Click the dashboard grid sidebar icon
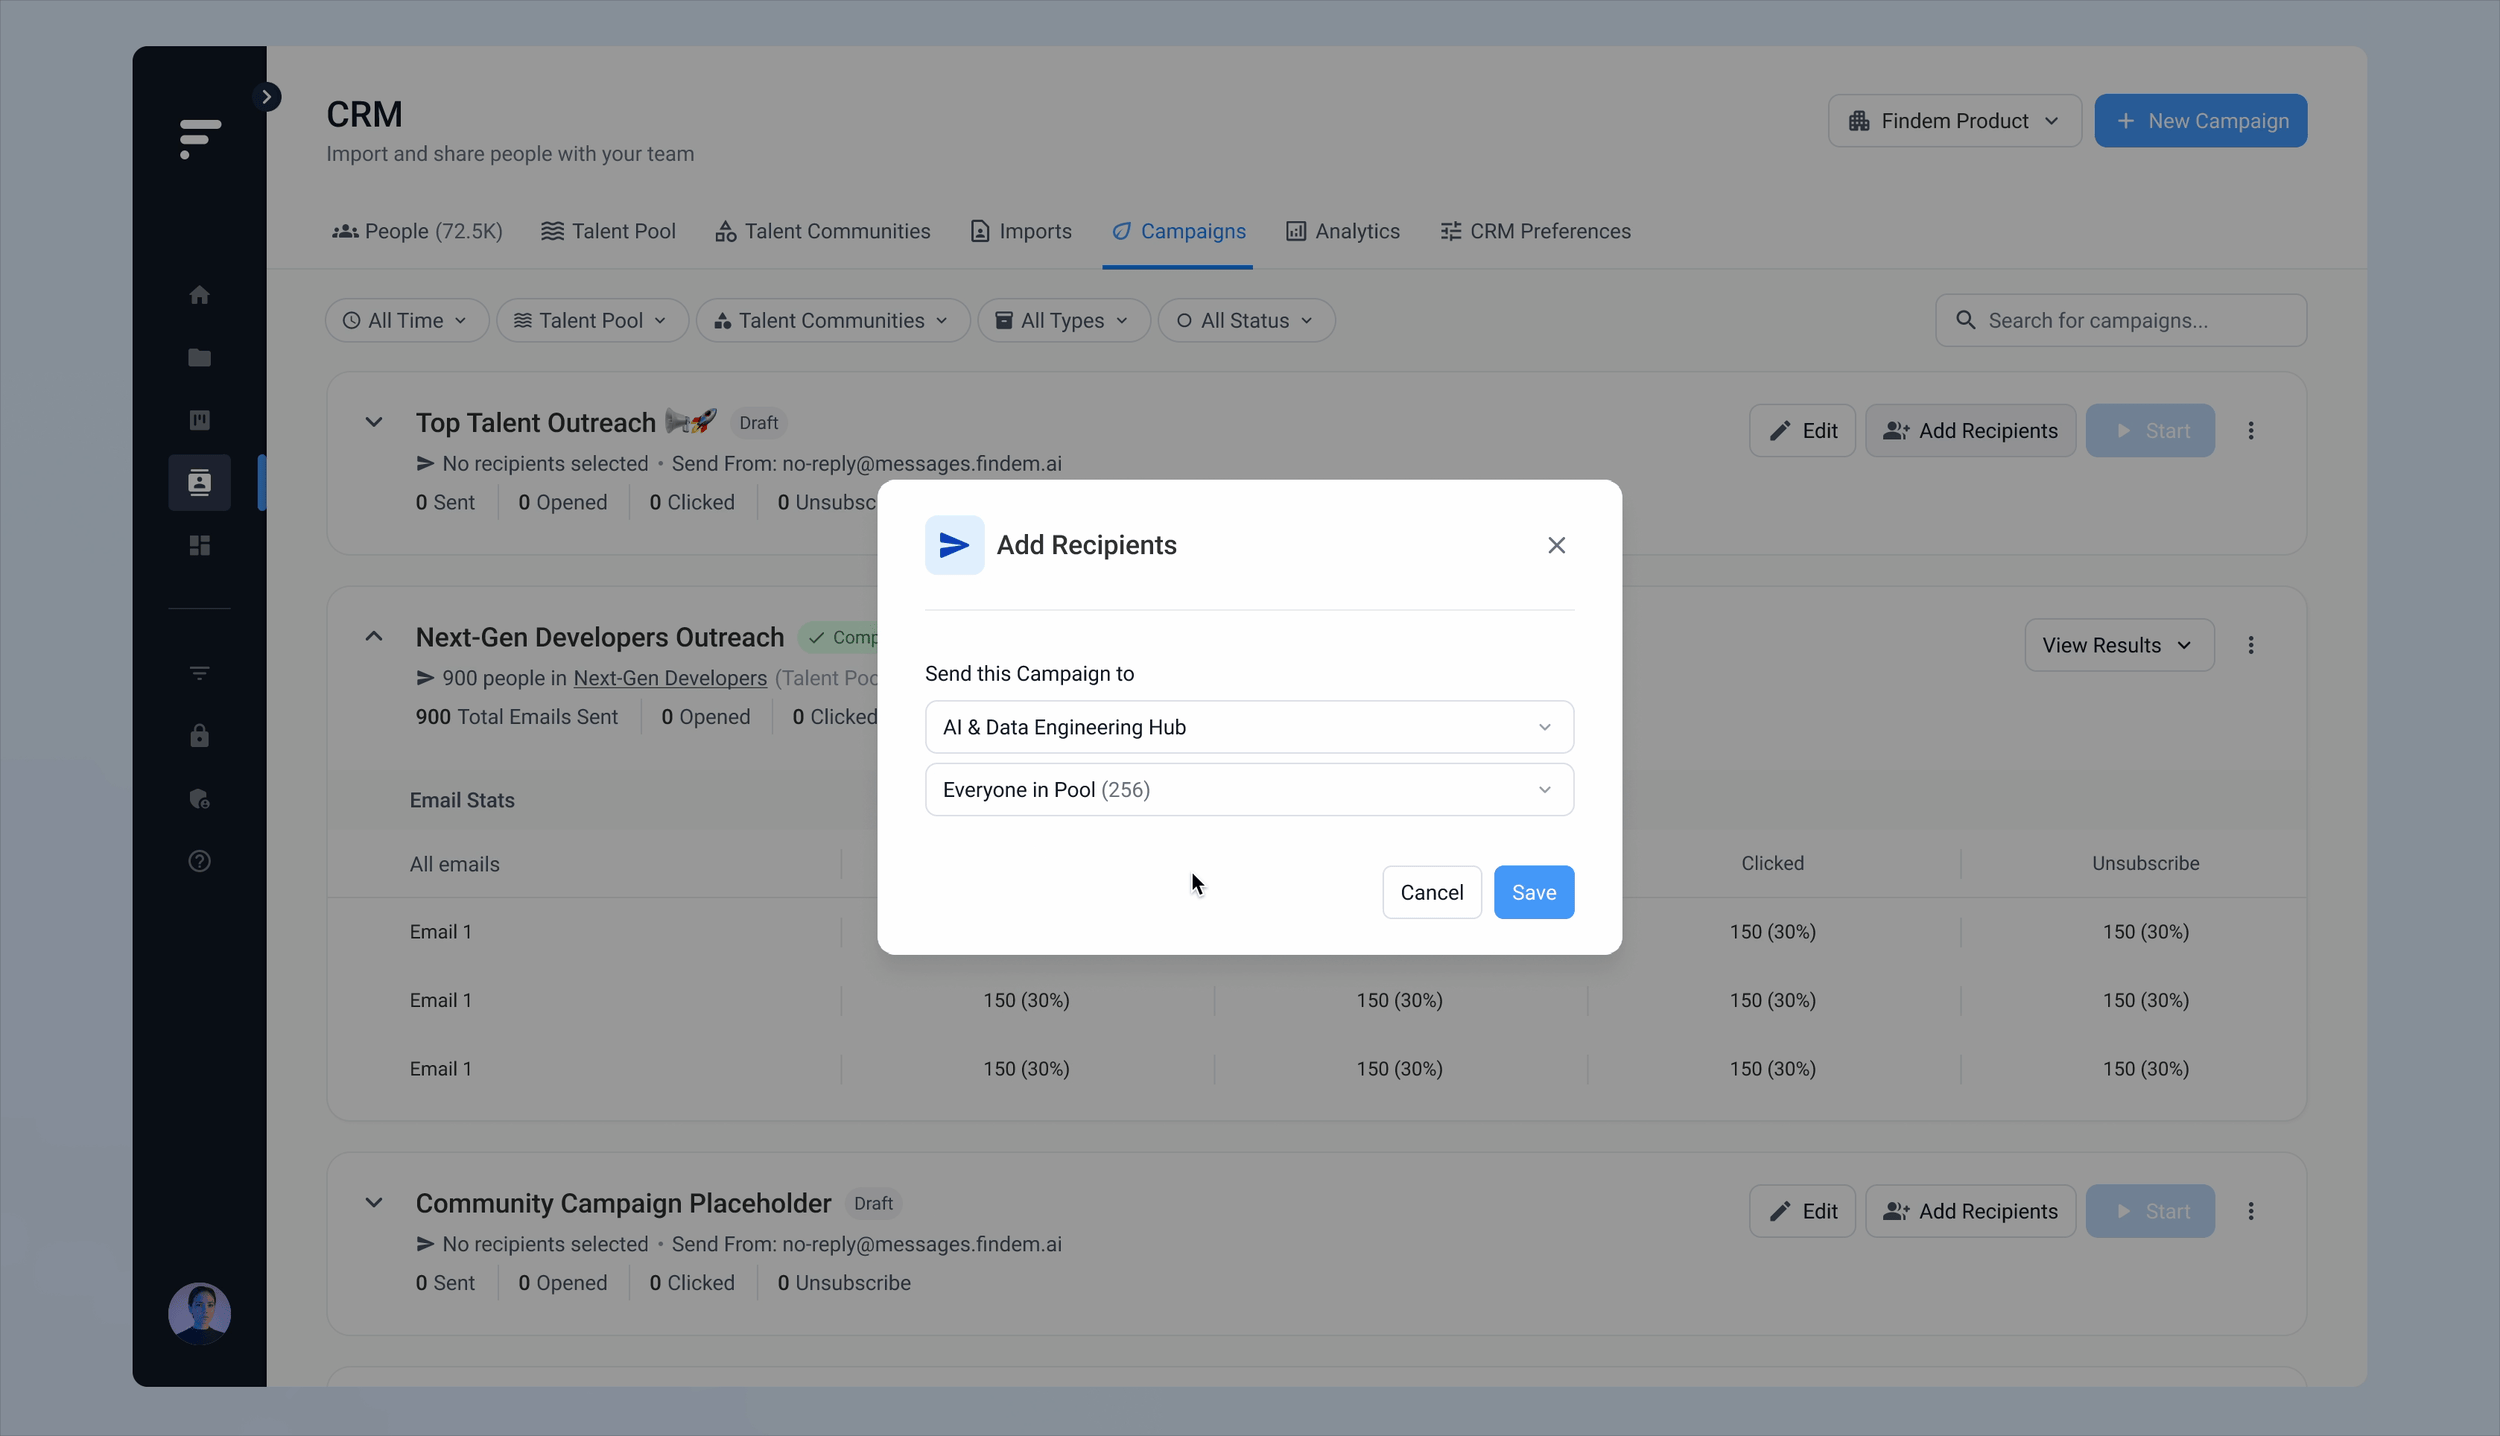Viewport: 2500px width, 1436px height. [199, 545]
